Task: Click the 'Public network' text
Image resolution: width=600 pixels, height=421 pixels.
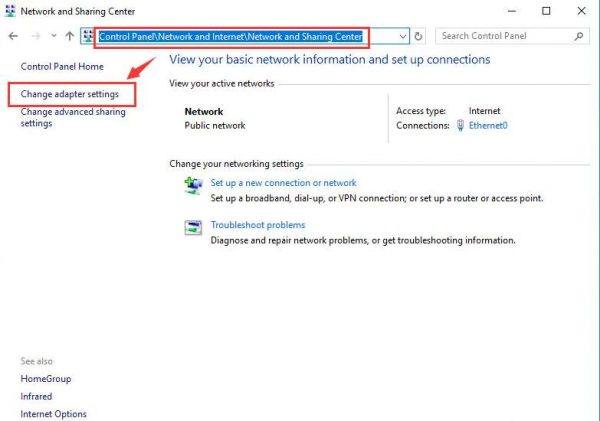Action: (215, 126)
